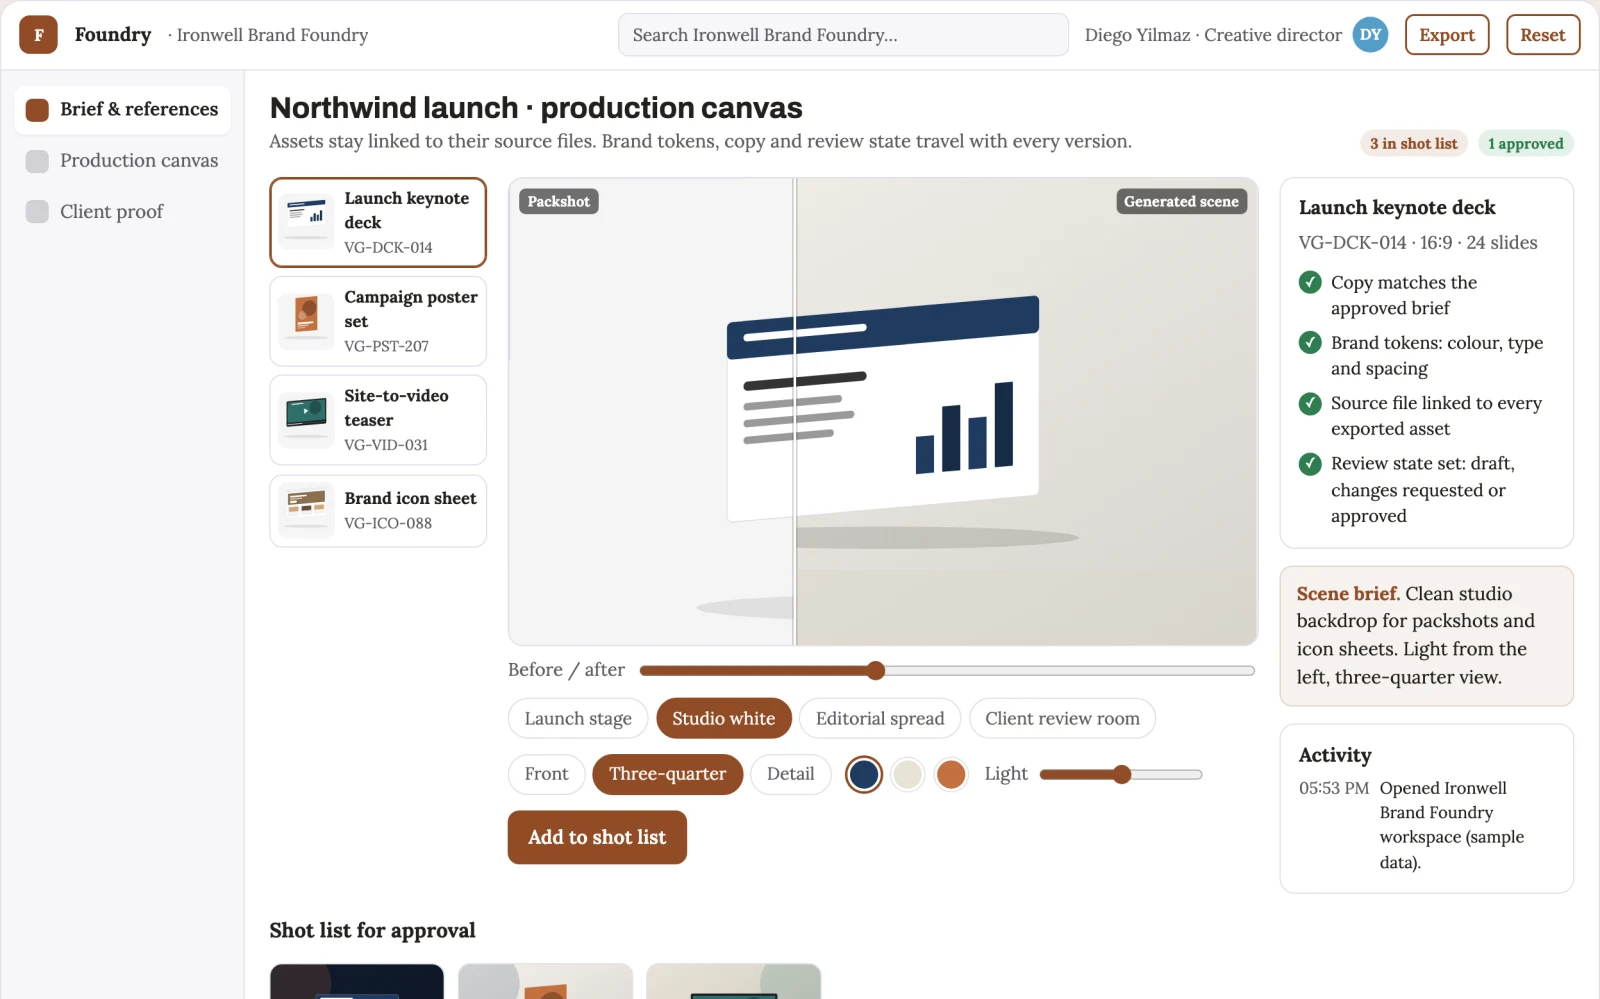
Task: Click the check icon beside Source file linked
Action: [x=1310, y=403]
